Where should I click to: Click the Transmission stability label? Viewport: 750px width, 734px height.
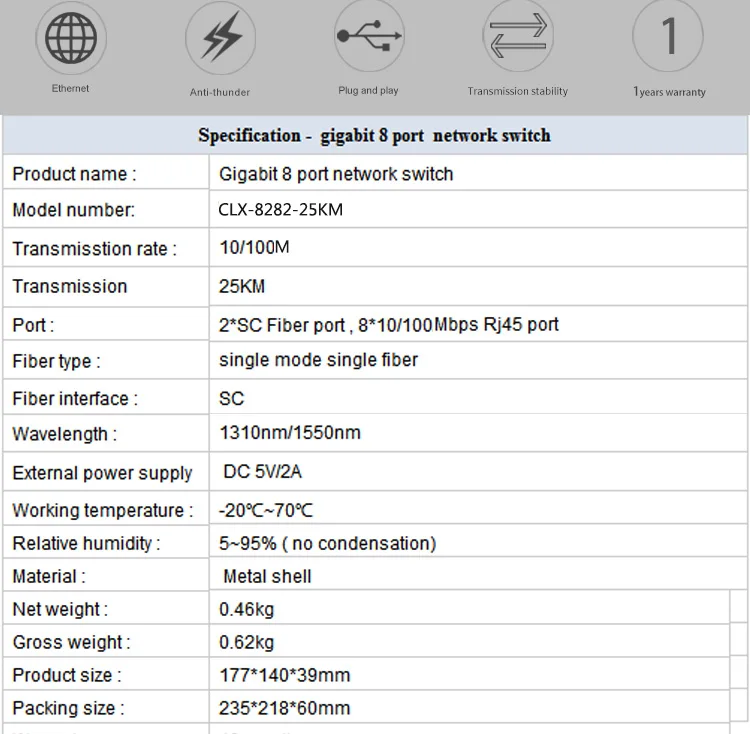click(x=518, y=91)
